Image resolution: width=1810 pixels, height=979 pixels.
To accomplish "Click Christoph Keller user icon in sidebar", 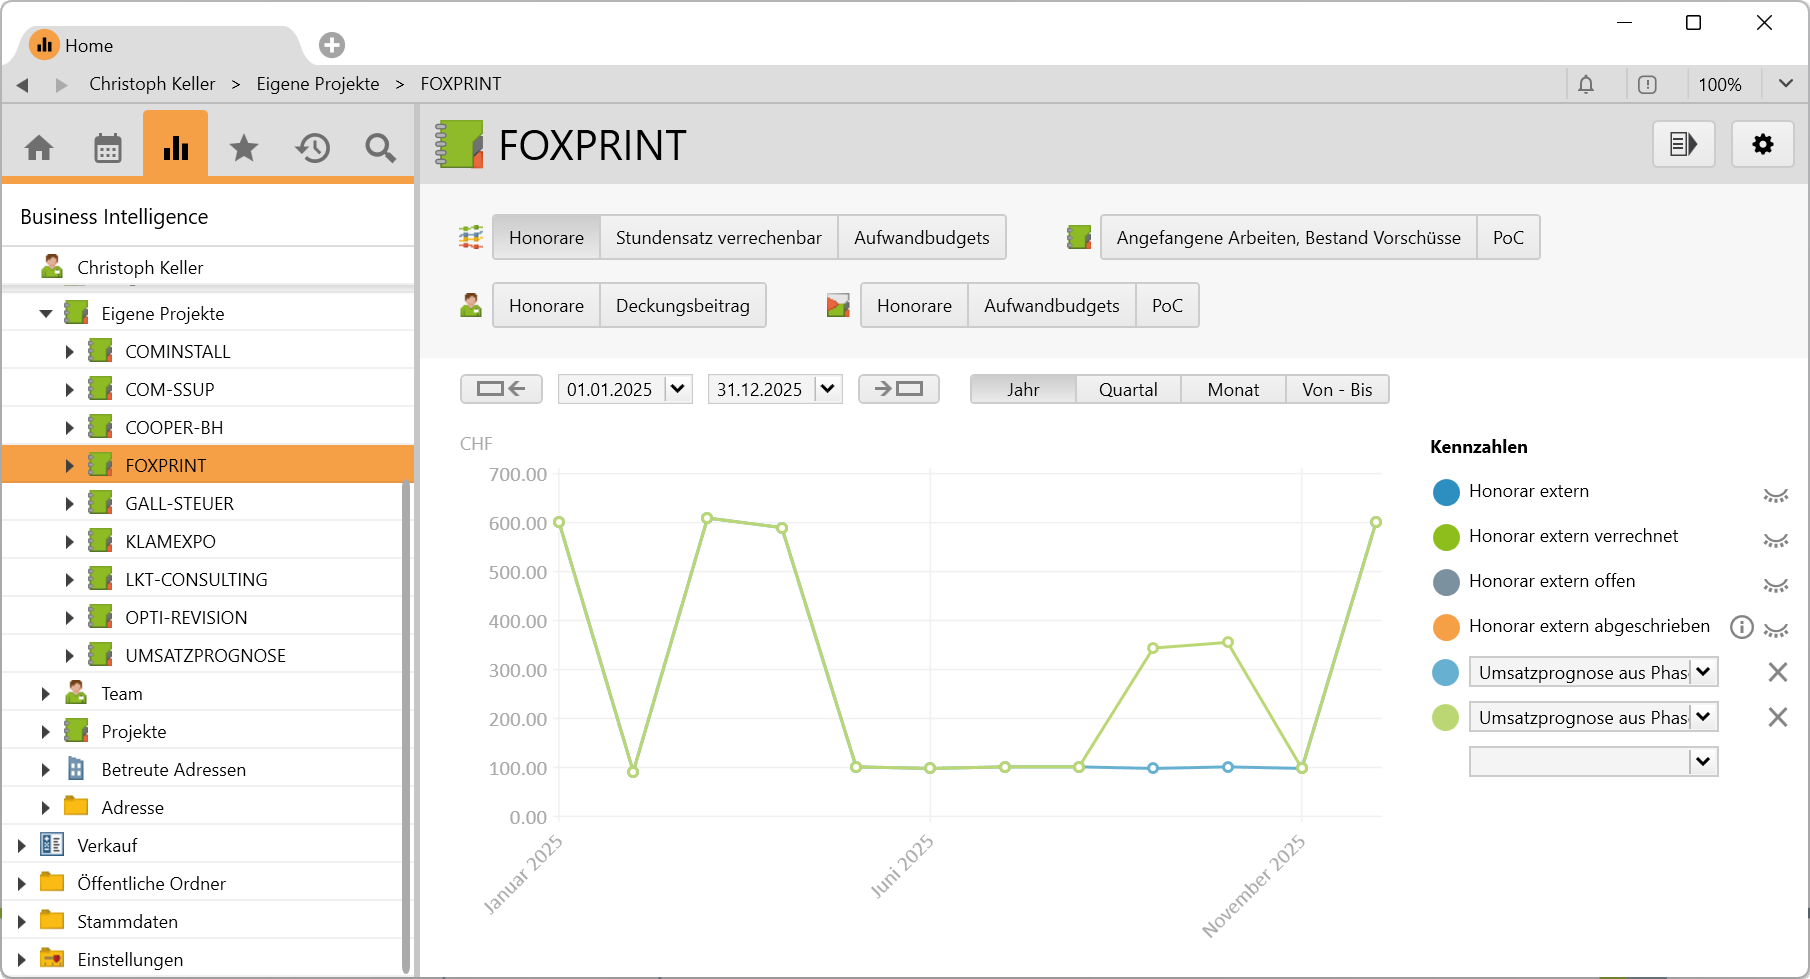I will pos(52,267).
